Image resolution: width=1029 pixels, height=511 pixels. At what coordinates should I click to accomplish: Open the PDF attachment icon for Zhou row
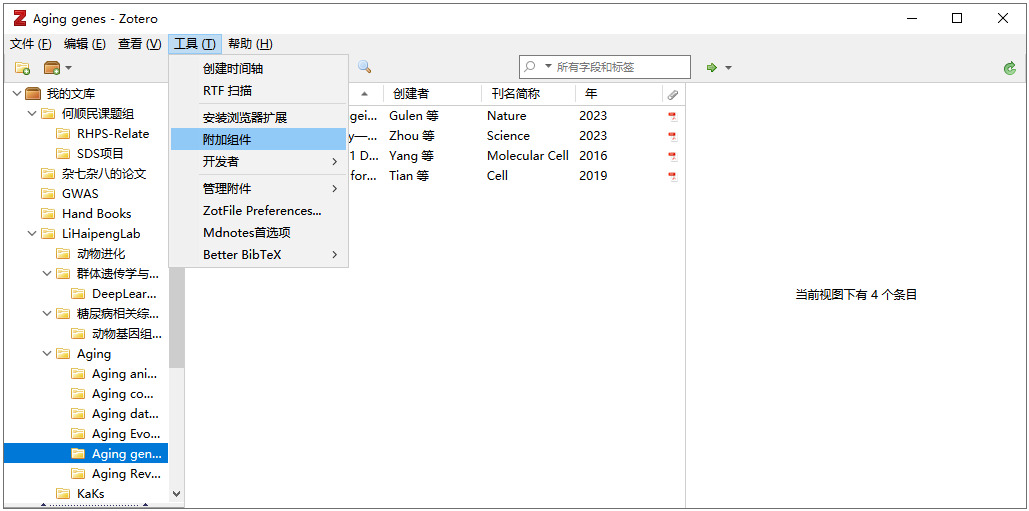[672, 136]
